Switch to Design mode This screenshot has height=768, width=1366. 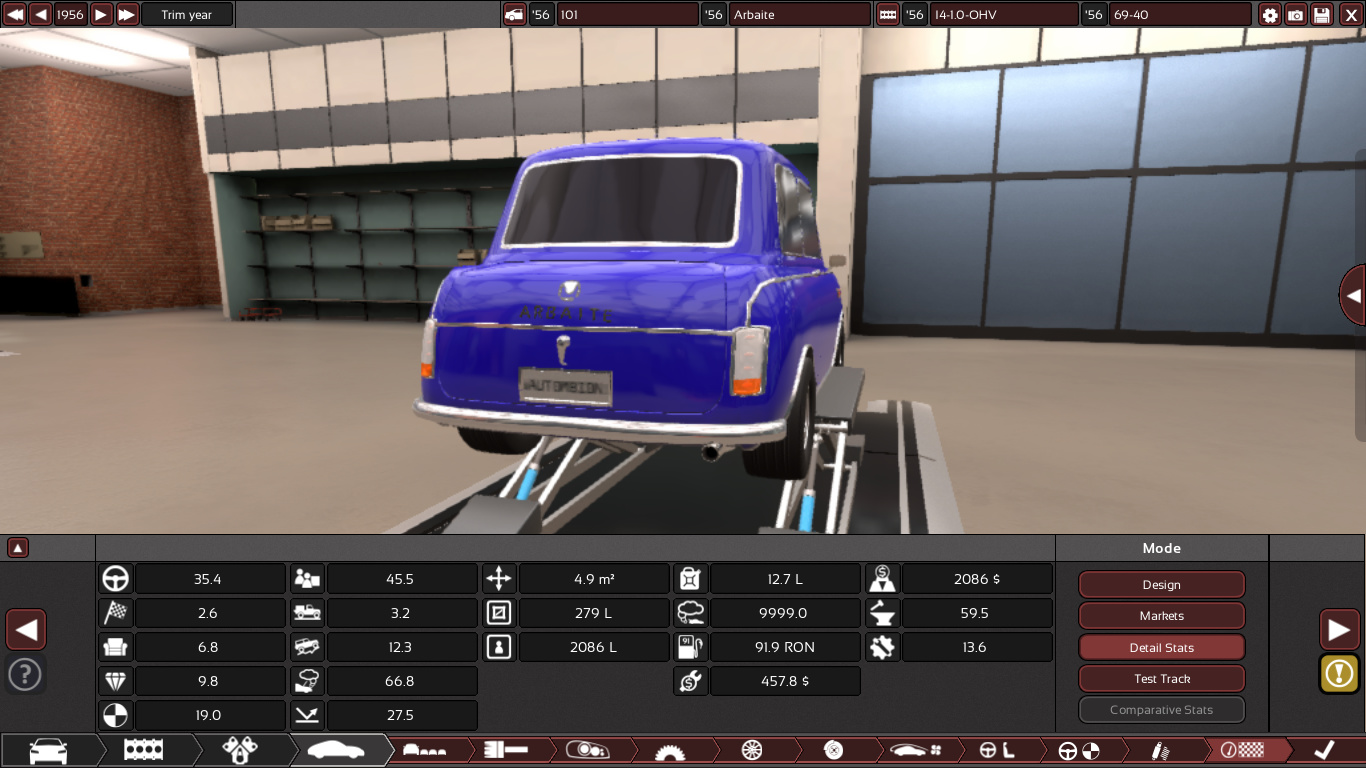pos(1161,585)
